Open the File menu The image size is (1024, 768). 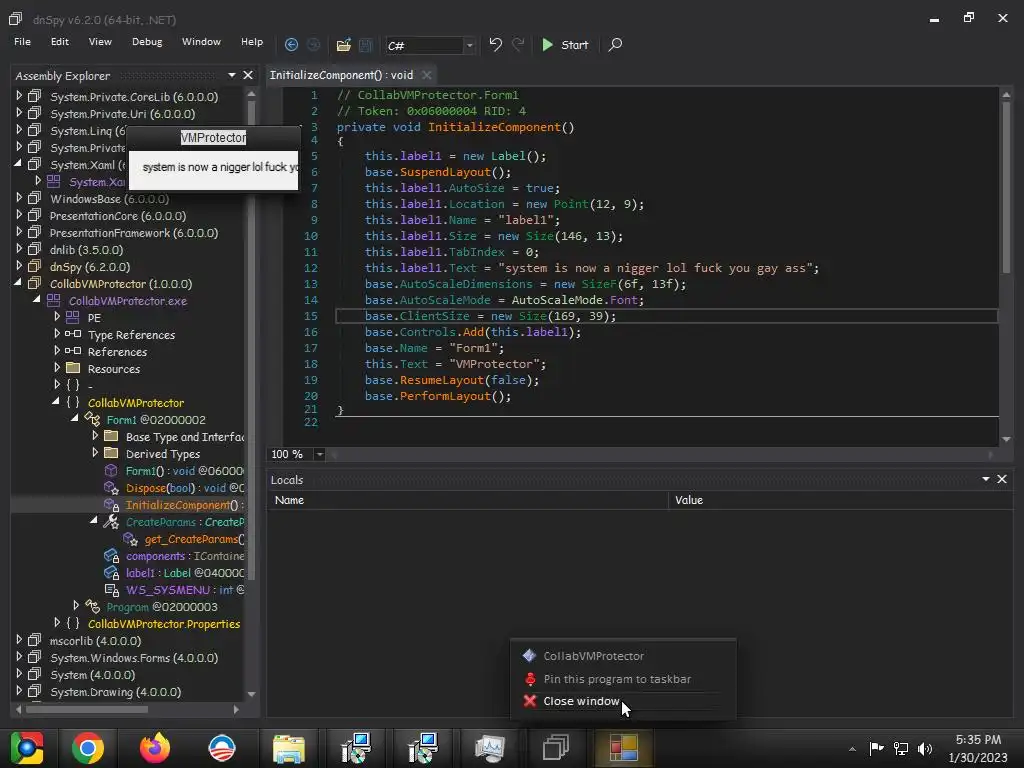click(22, 41)
